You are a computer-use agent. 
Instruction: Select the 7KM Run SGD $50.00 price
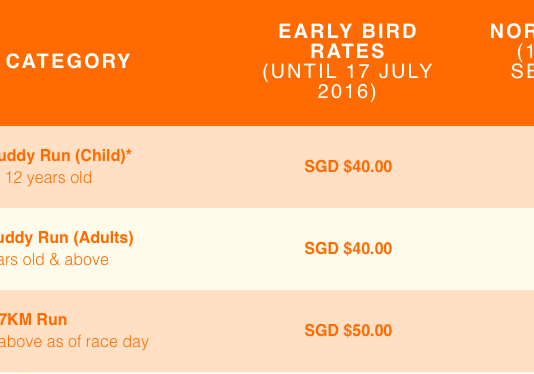point(348,331)
